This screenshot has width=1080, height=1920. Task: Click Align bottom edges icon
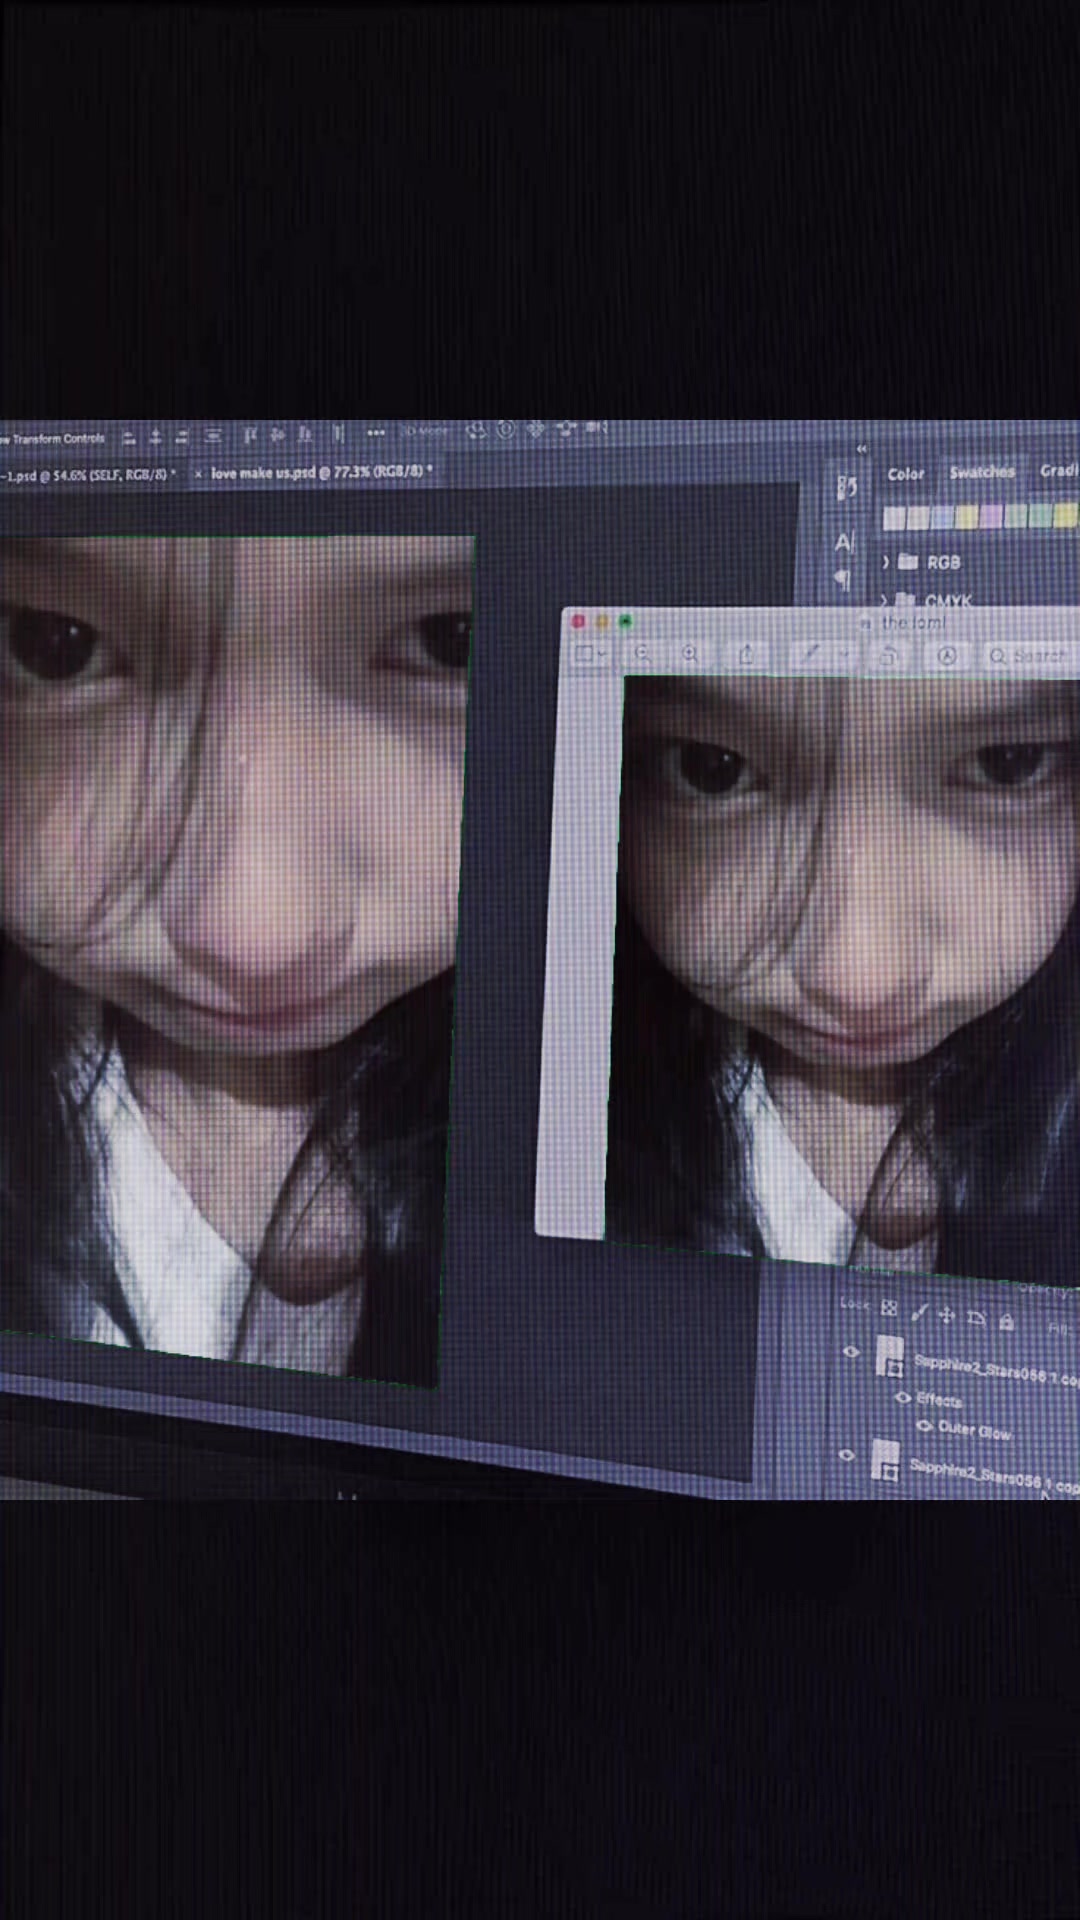coord(305,435)
